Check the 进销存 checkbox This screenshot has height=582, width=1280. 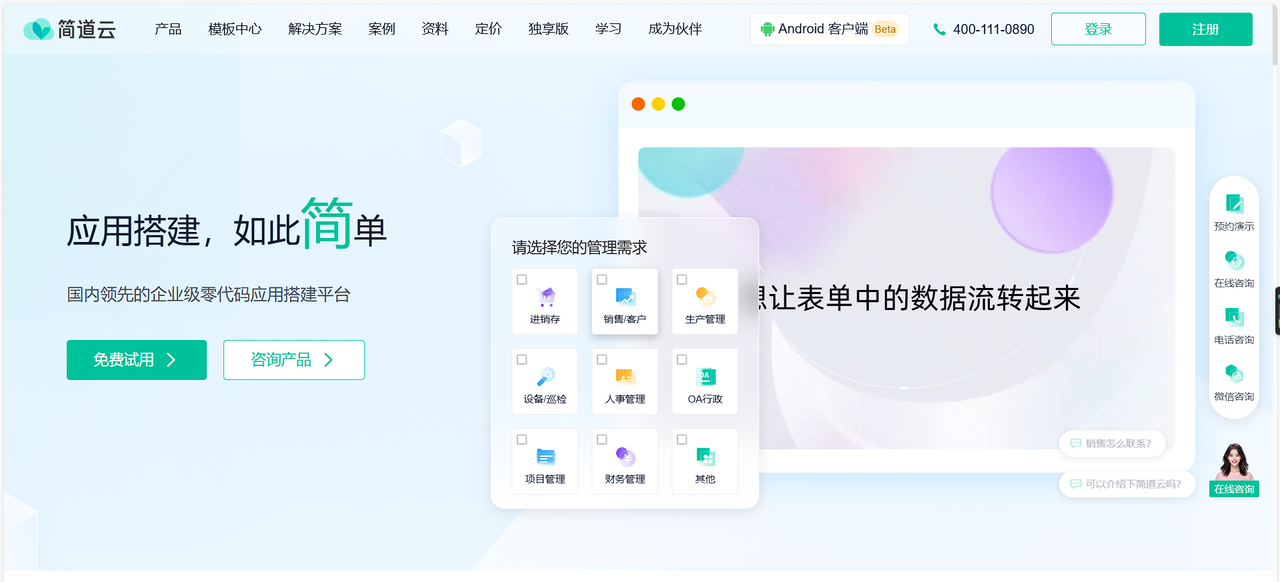pyautogui.click(x=522, y=279)
